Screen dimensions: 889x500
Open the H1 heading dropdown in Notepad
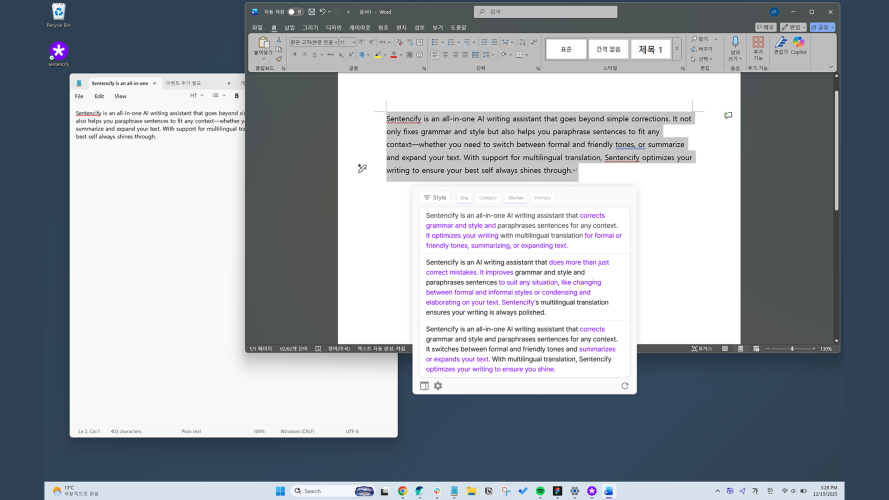[196, 96]
